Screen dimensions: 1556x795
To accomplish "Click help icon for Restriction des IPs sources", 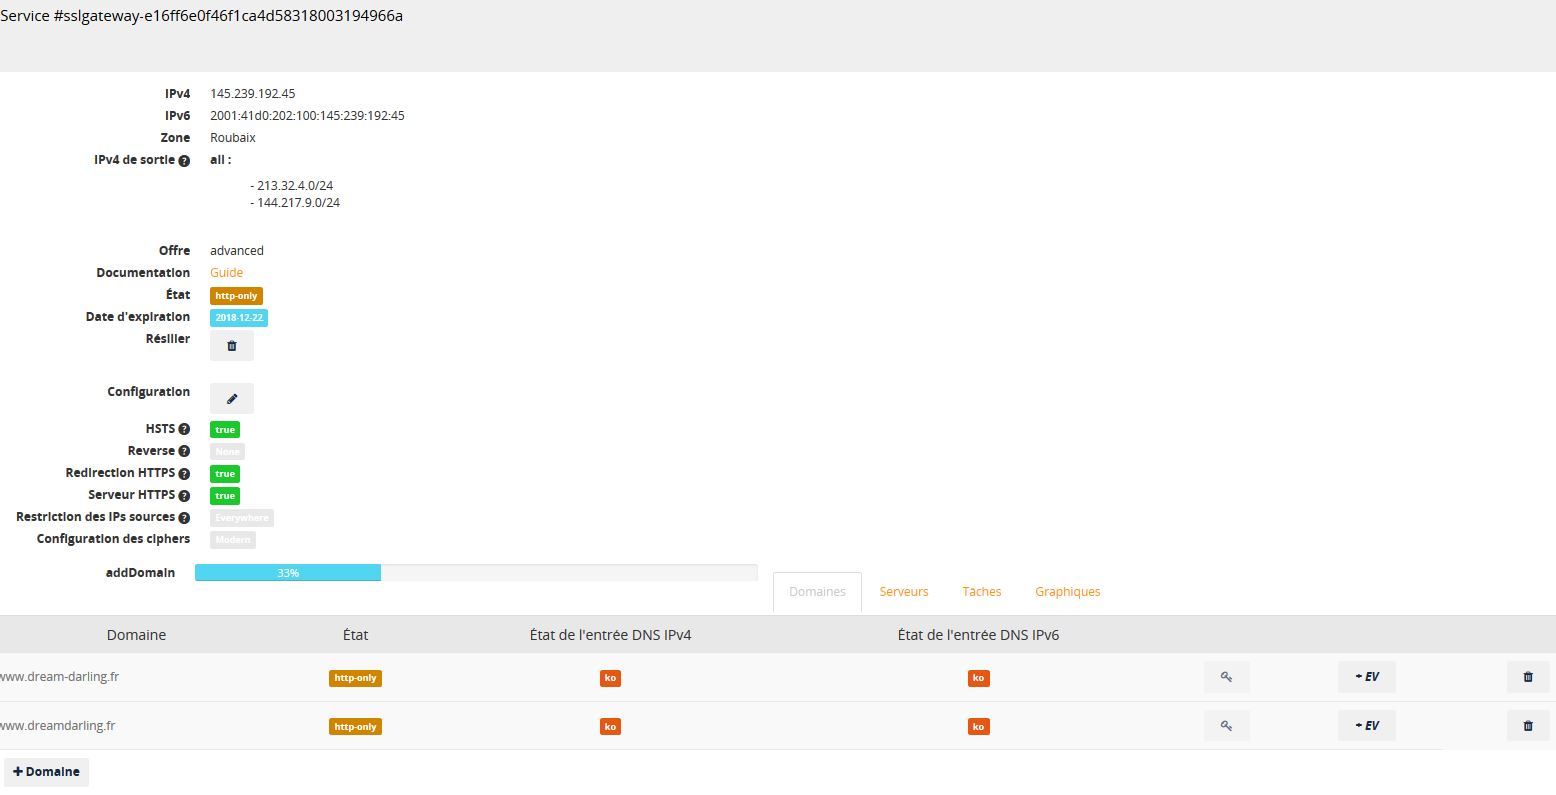I will pyautogui.click(x=184, y=517).
